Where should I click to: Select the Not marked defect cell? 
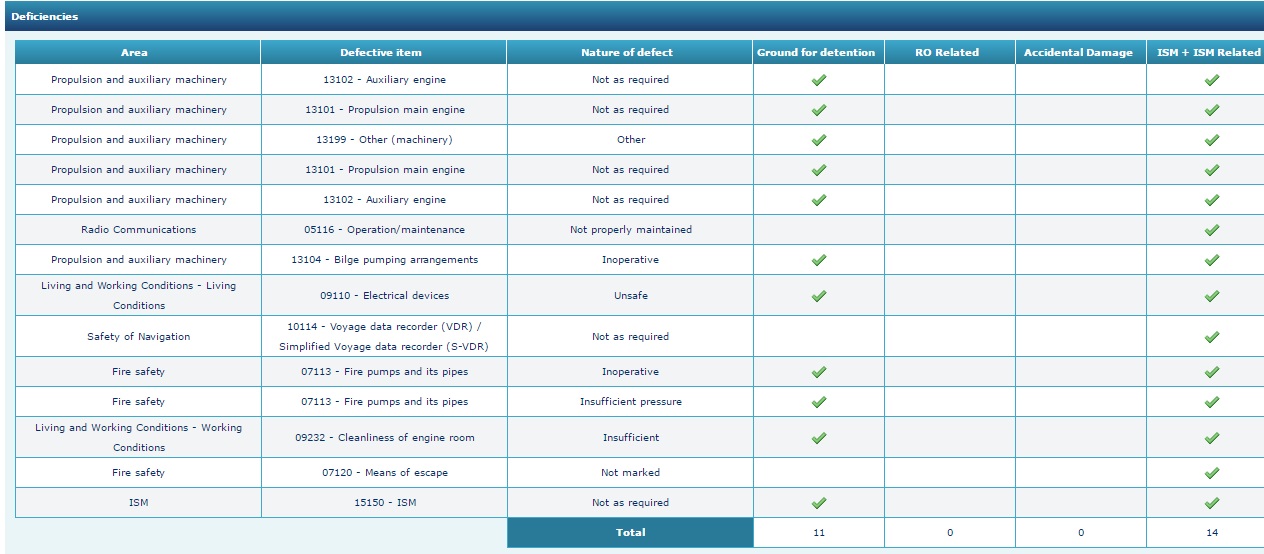coord(630,473)
